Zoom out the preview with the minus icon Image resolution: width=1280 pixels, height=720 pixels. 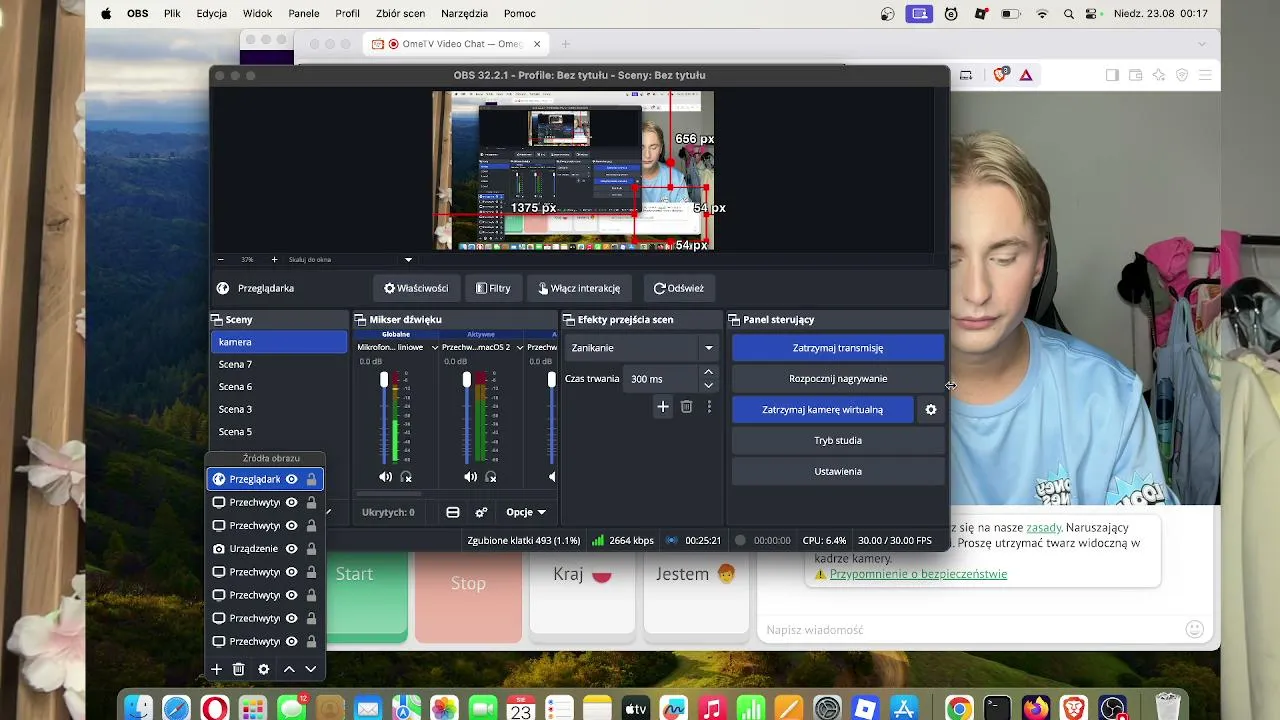click(x=221, y=259)
